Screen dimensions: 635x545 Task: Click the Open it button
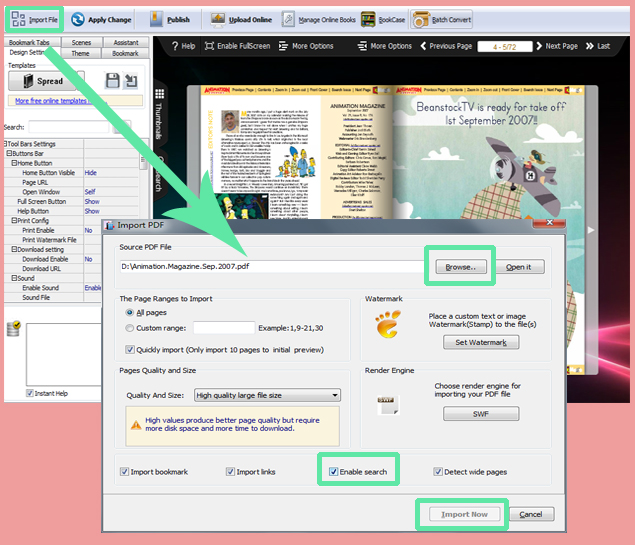click(x=518, y=267)
